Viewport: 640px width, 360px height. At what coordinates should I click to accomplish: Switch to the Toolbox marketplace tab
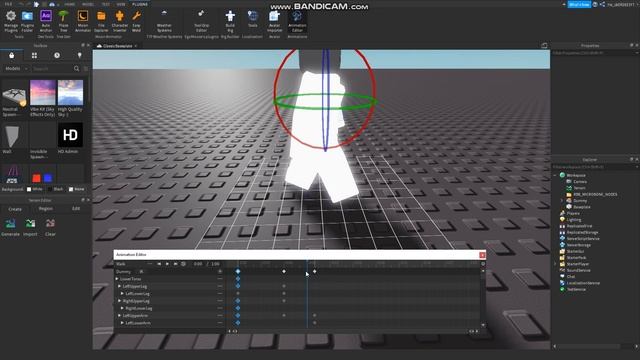pos(11,56)
